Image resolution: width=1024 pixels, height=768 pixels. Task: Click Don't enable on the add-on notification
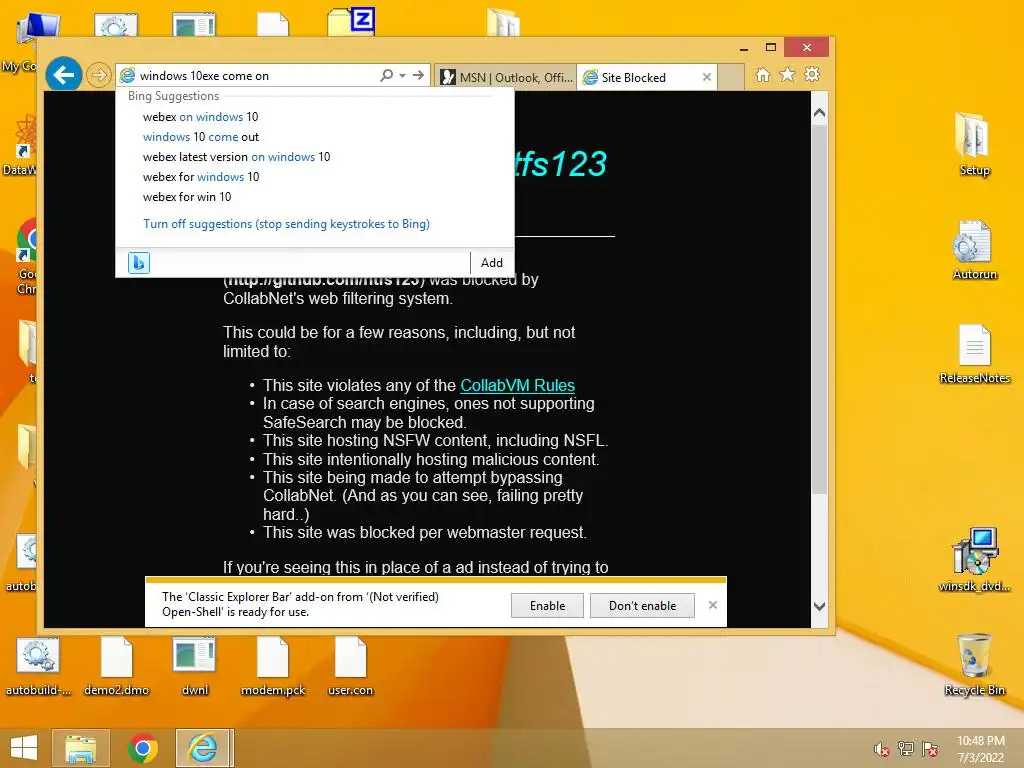tap(642, 606)
